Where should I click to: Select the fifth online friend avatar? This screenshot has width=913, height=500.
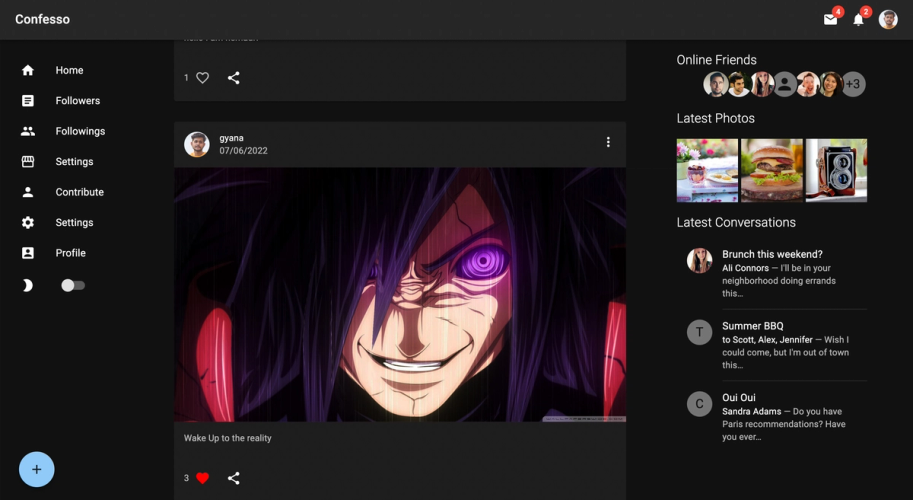pos(808,84)
